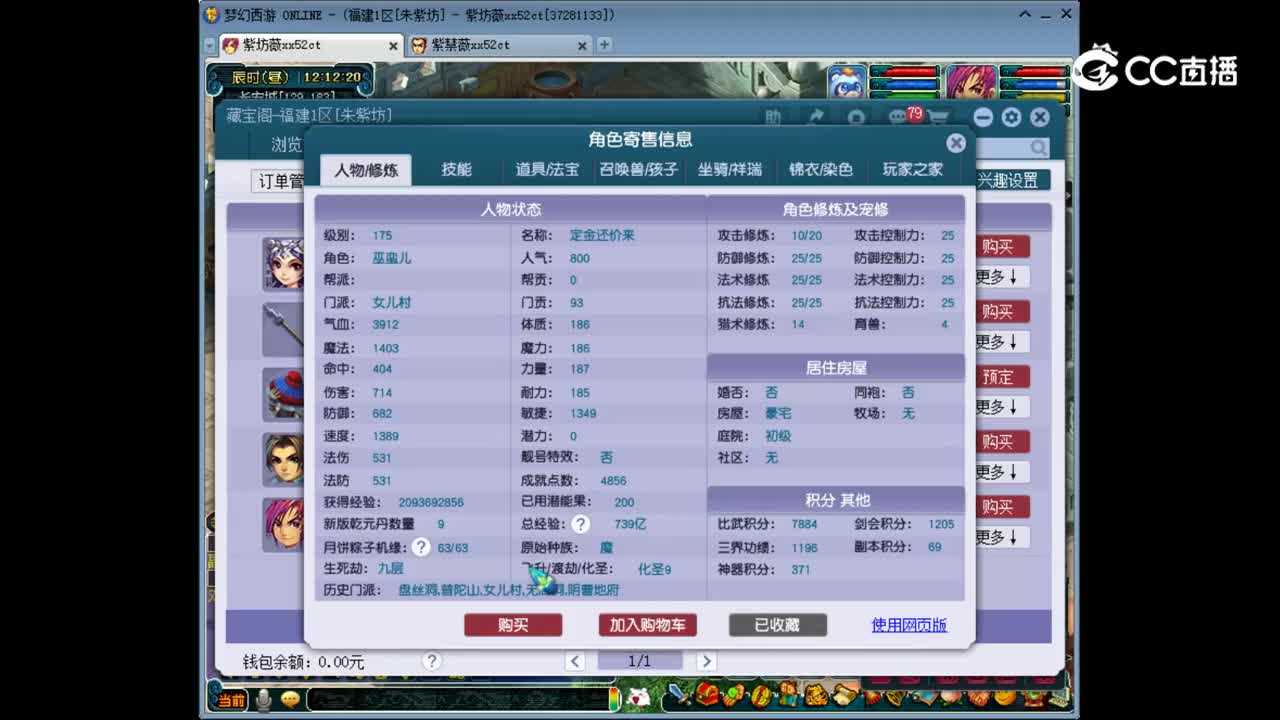Click the pet portrait at top right
The image size is (1280, 720).
(x=847, y=82)
